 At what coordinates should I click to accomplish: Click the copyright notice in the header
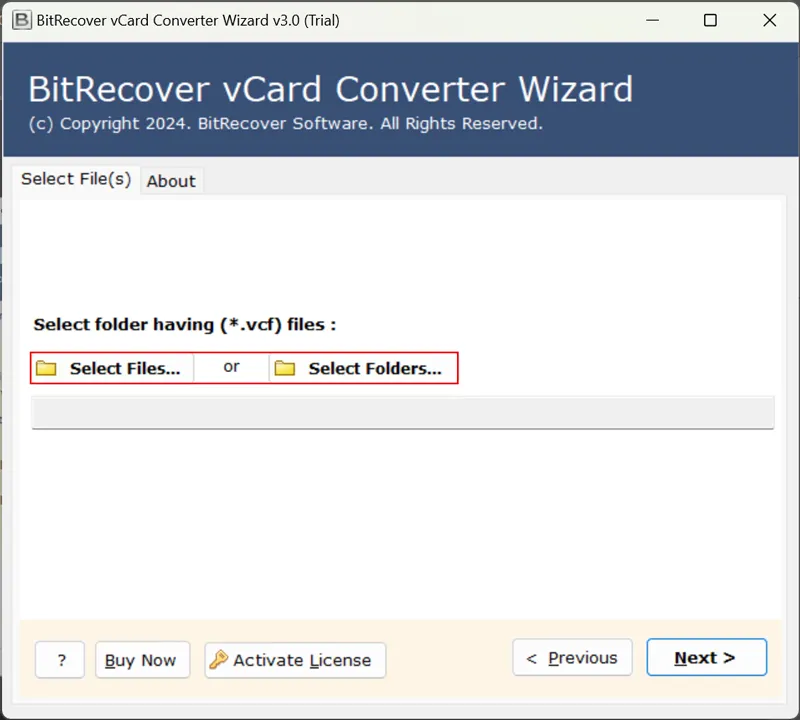[285, 124]
